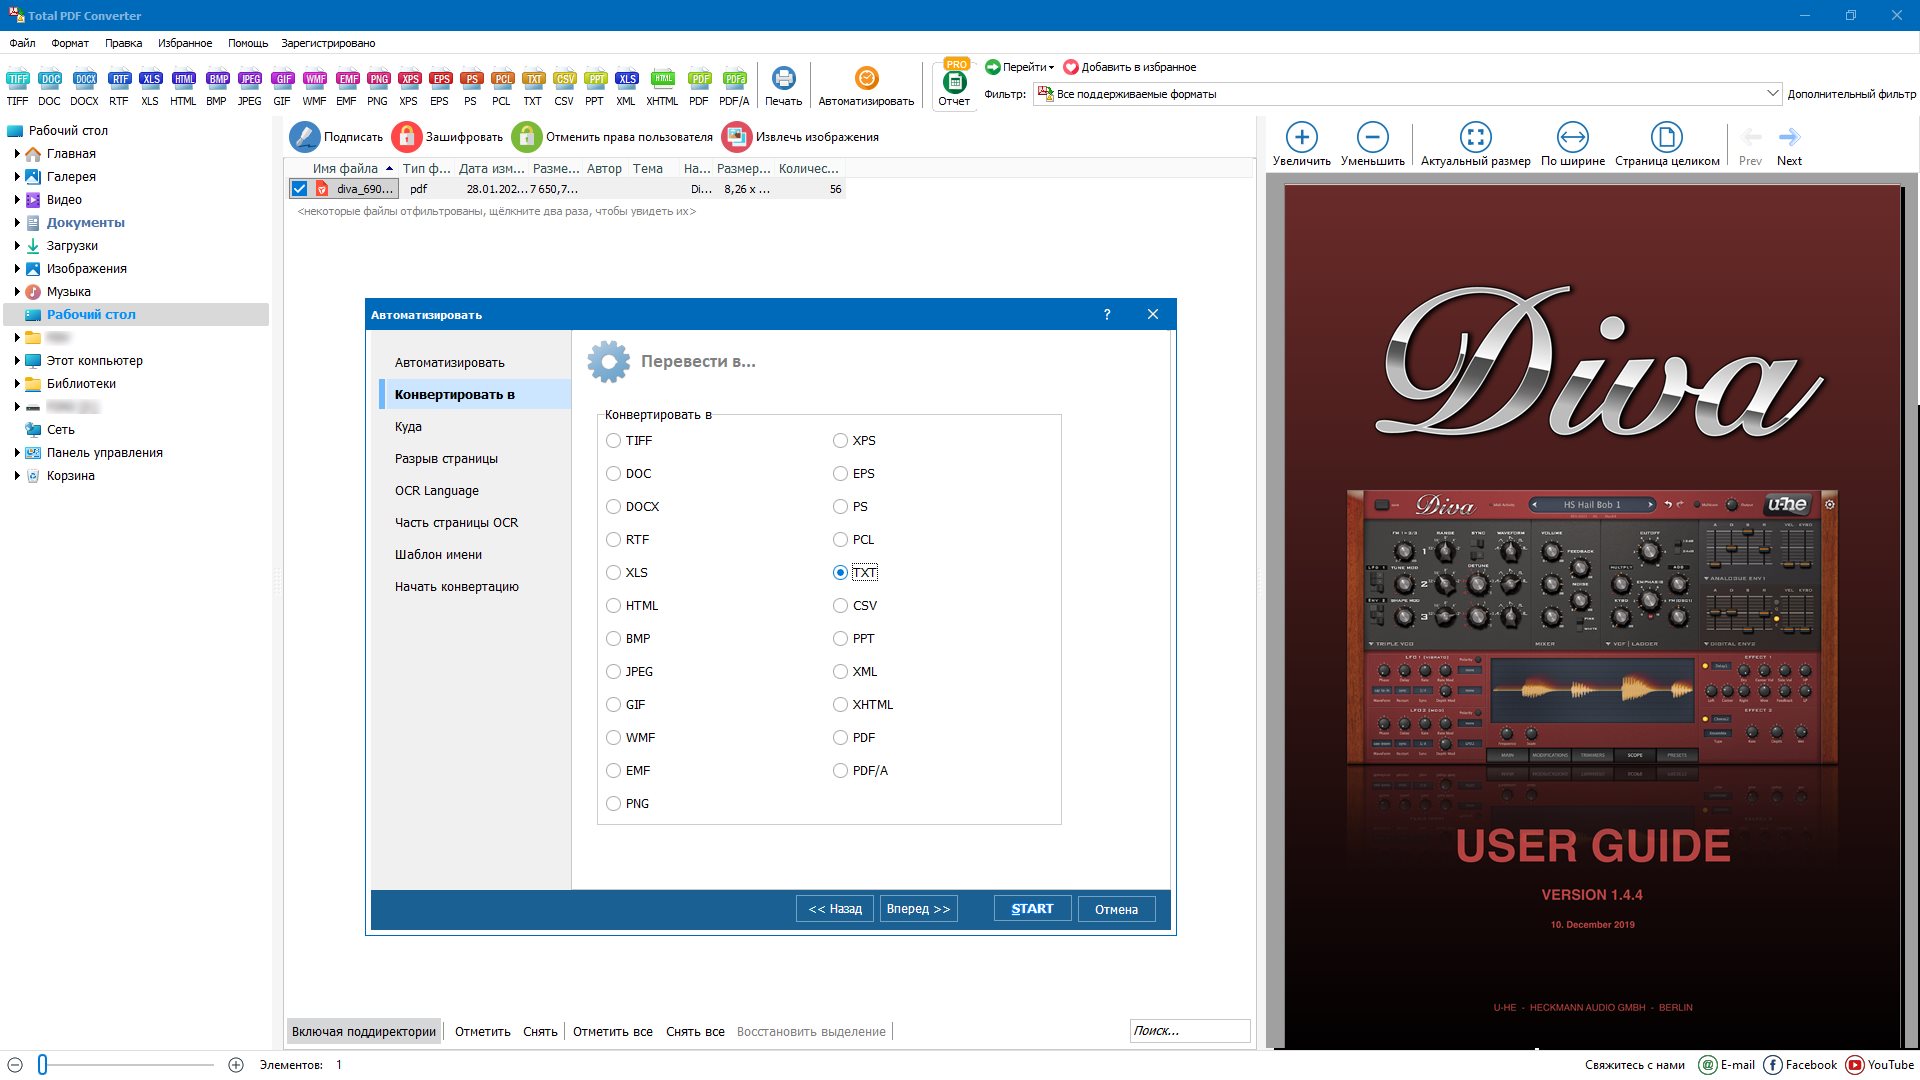Click the Вперед >> button
1920x1080 pixels.
(918, 909)
